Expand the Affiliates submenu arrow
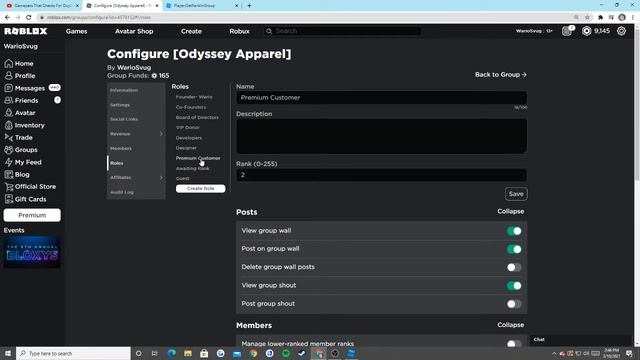 (161, 178)
